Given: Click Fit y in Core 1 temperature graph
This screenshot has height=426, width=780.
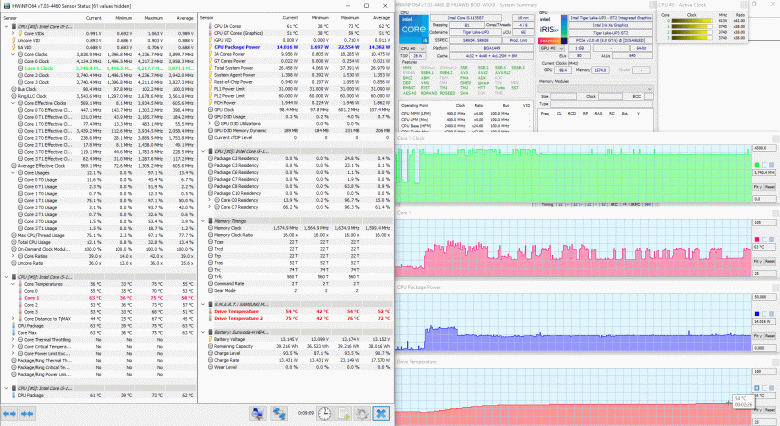Looking at the screenshot, I should 757,262.
